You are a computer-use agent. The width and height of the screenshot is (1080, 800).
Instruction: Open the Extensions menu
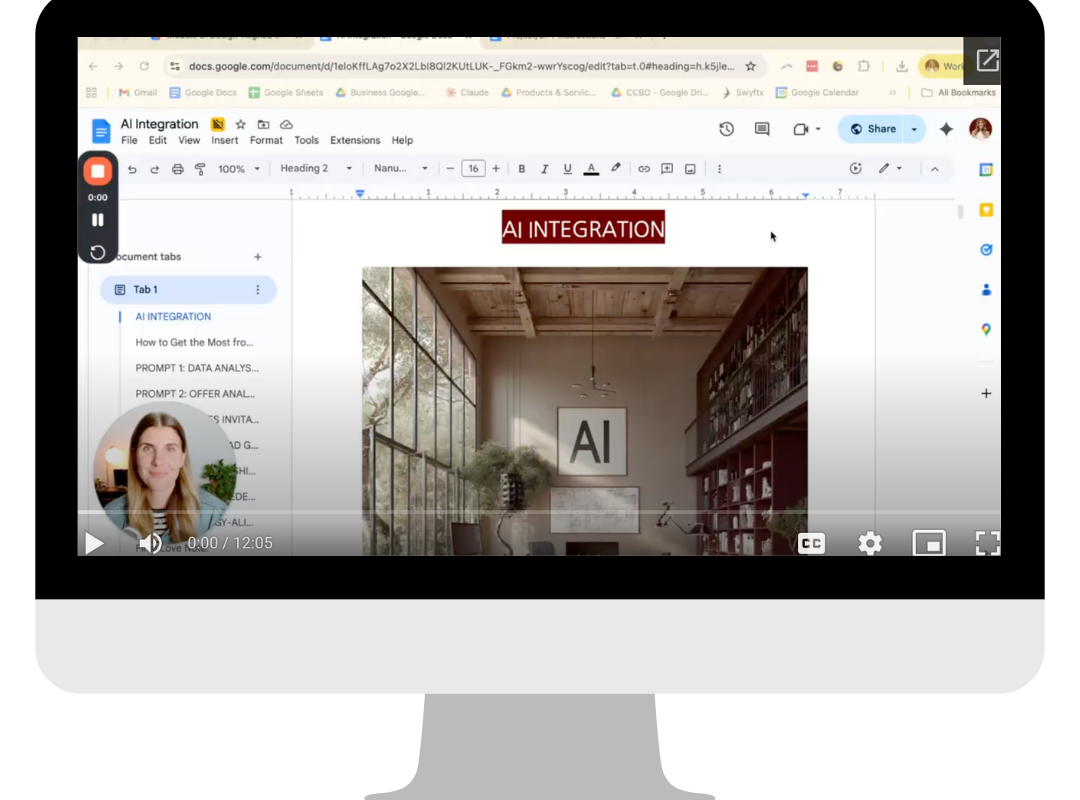tap(355, 140)
